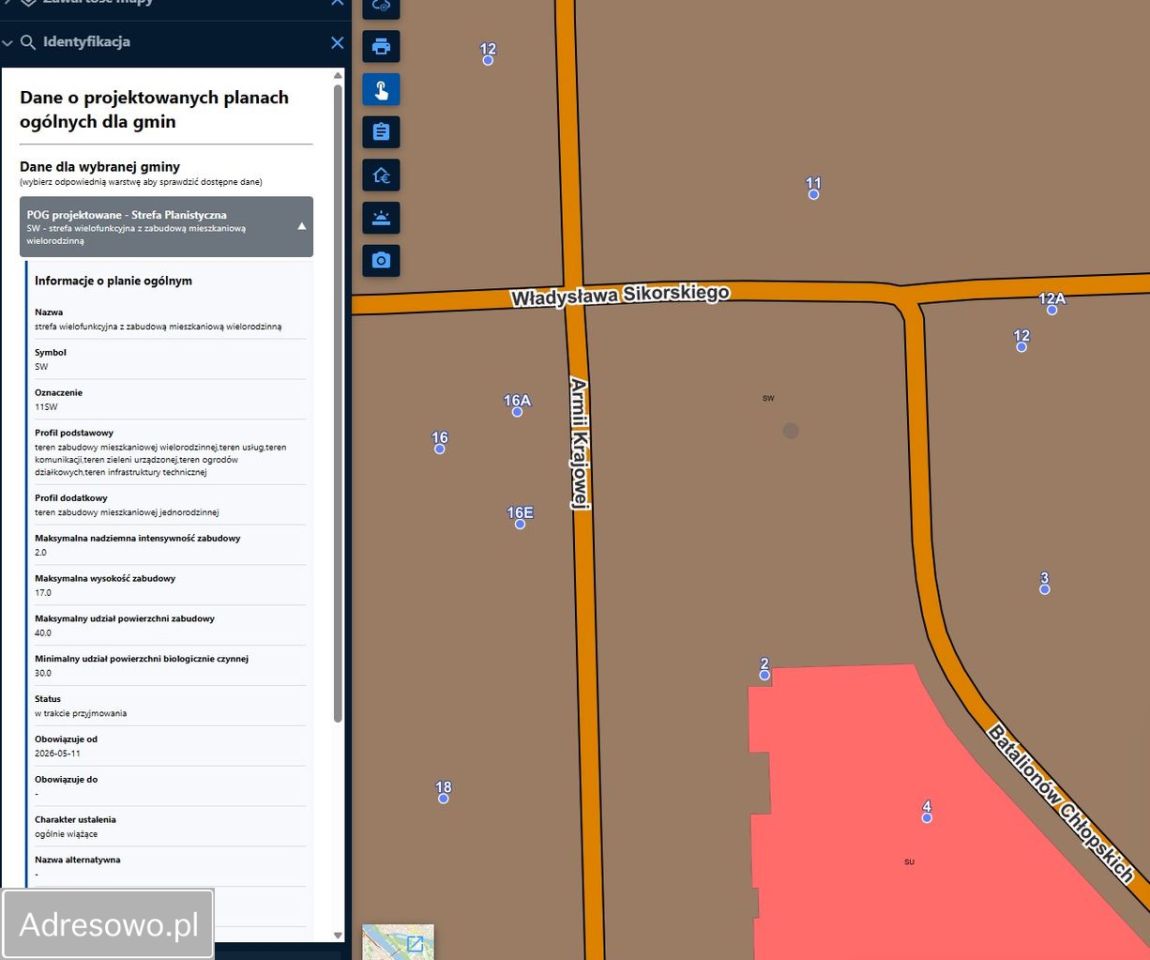Take a map snapshot with camera icon
The height and width of the screenshot is (960, 1150).
coord(381,260)
